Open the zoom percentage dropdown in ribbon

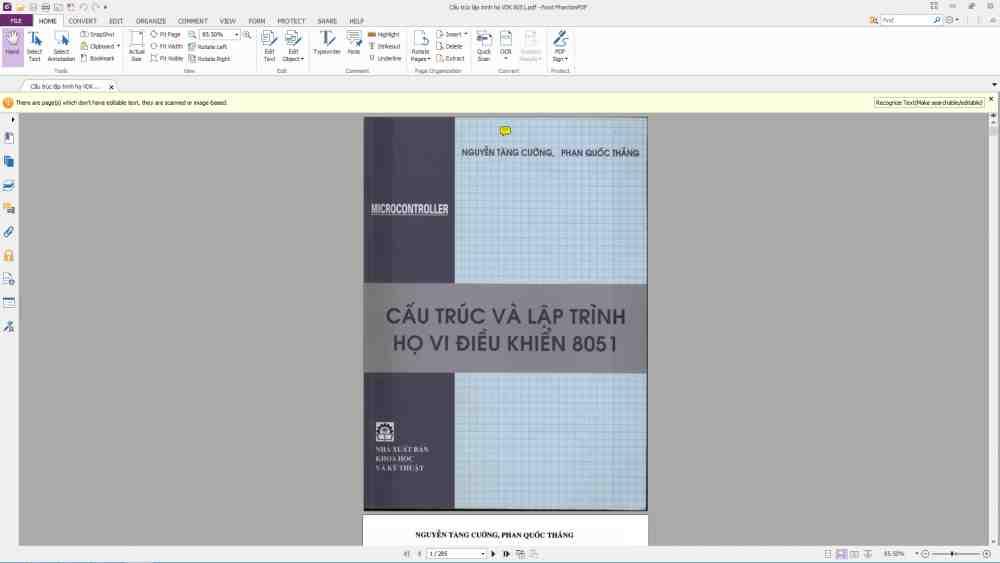236,34
